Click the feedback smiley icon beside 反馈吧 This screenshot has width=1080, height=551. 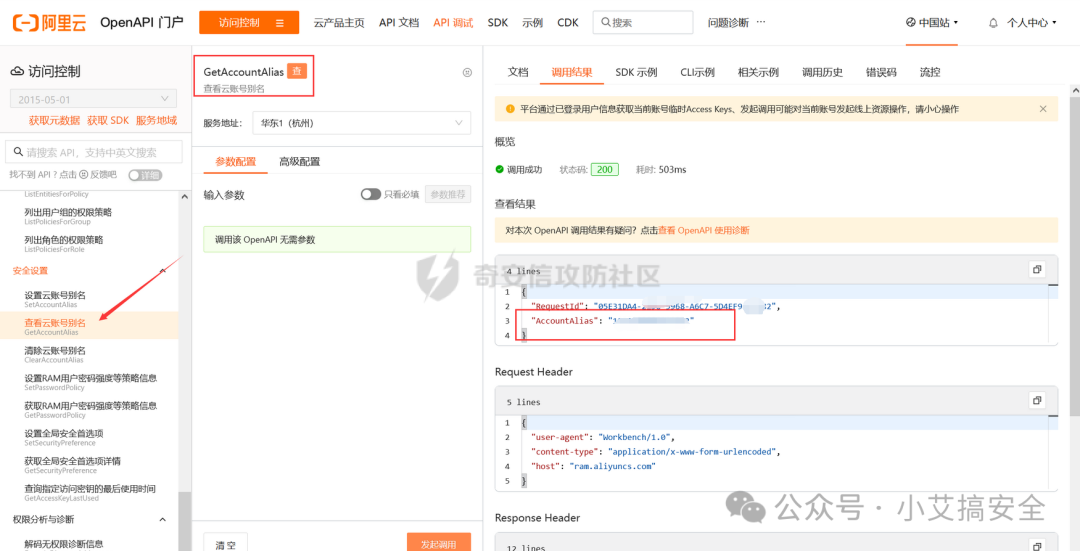tap(83, 175)
